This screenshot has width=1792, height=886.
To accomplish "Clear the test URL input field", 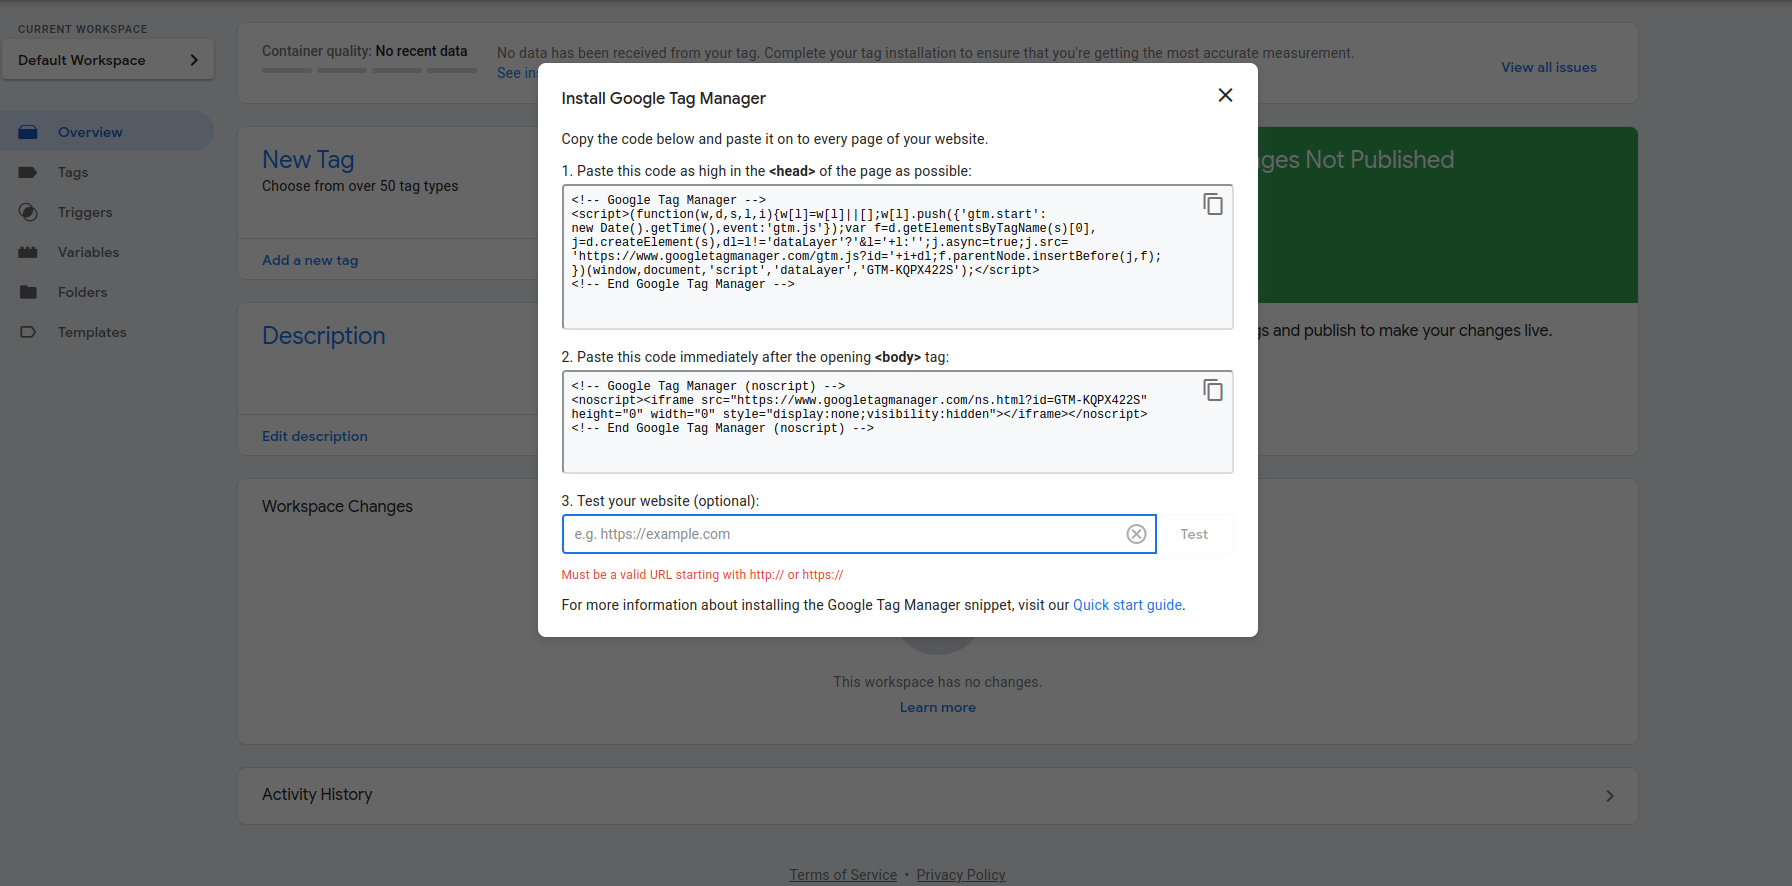I will point(1136,534).
